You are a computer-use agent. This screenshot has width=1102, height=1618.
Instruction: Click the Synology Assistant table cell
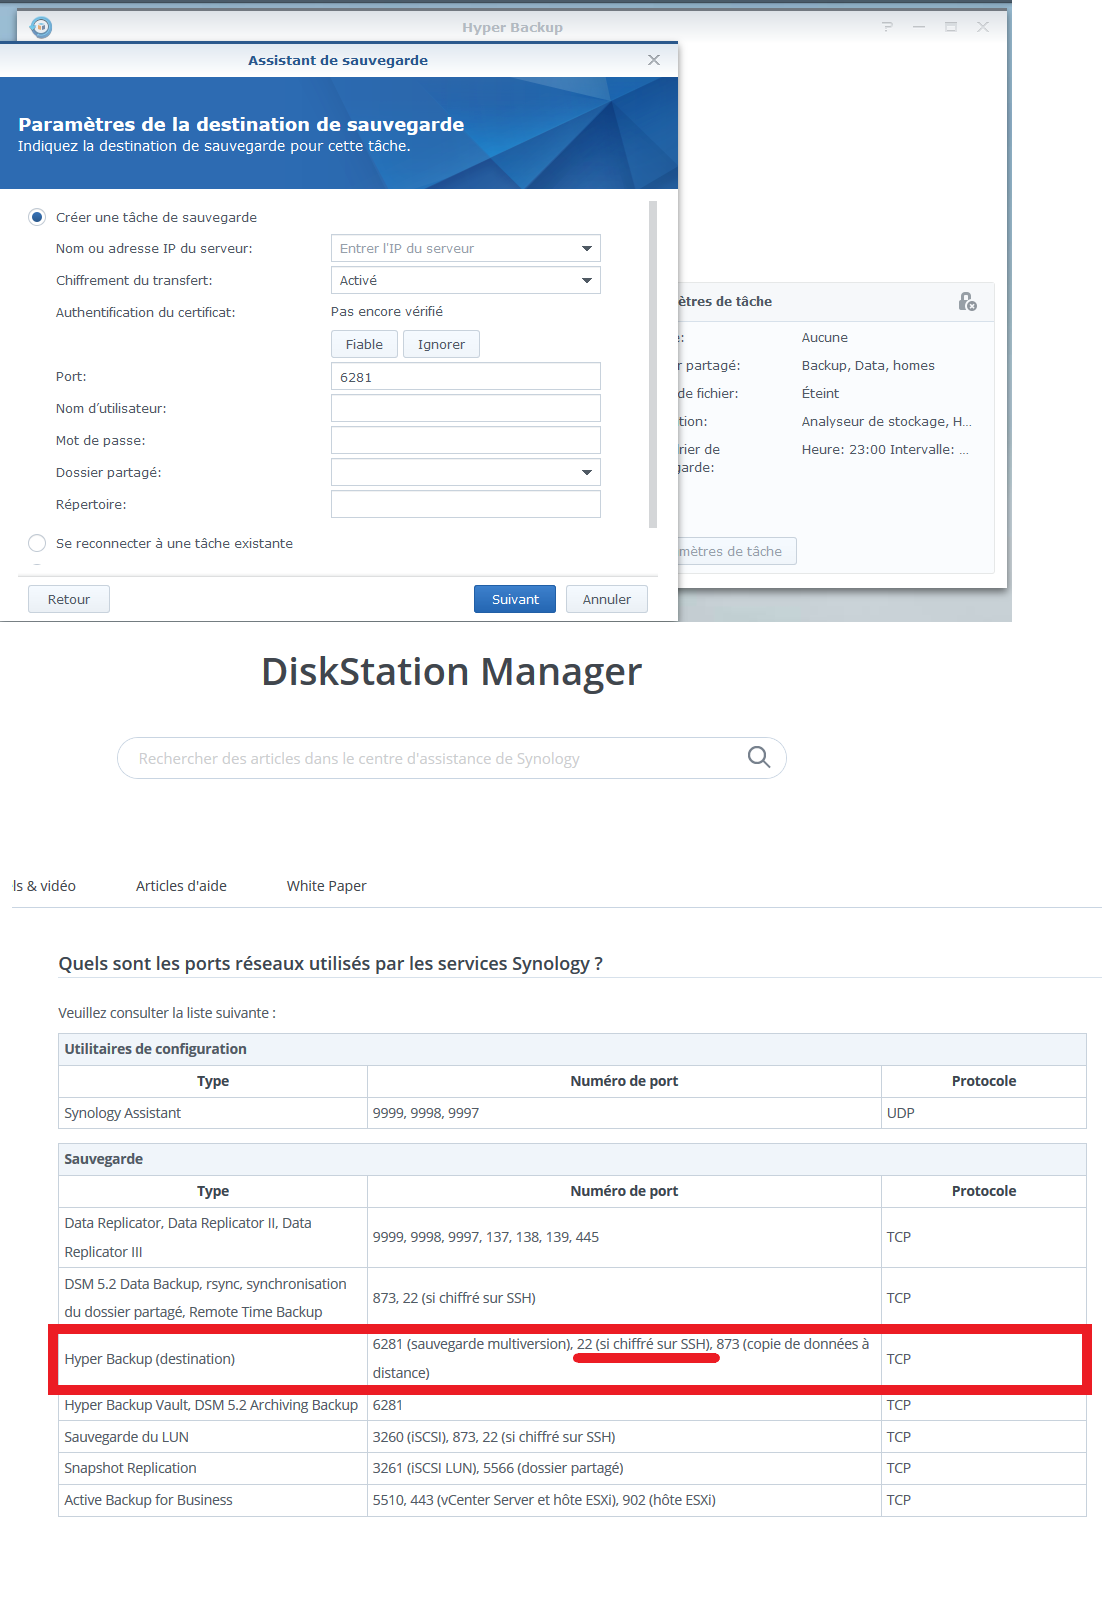click(x=213, y=1113)
